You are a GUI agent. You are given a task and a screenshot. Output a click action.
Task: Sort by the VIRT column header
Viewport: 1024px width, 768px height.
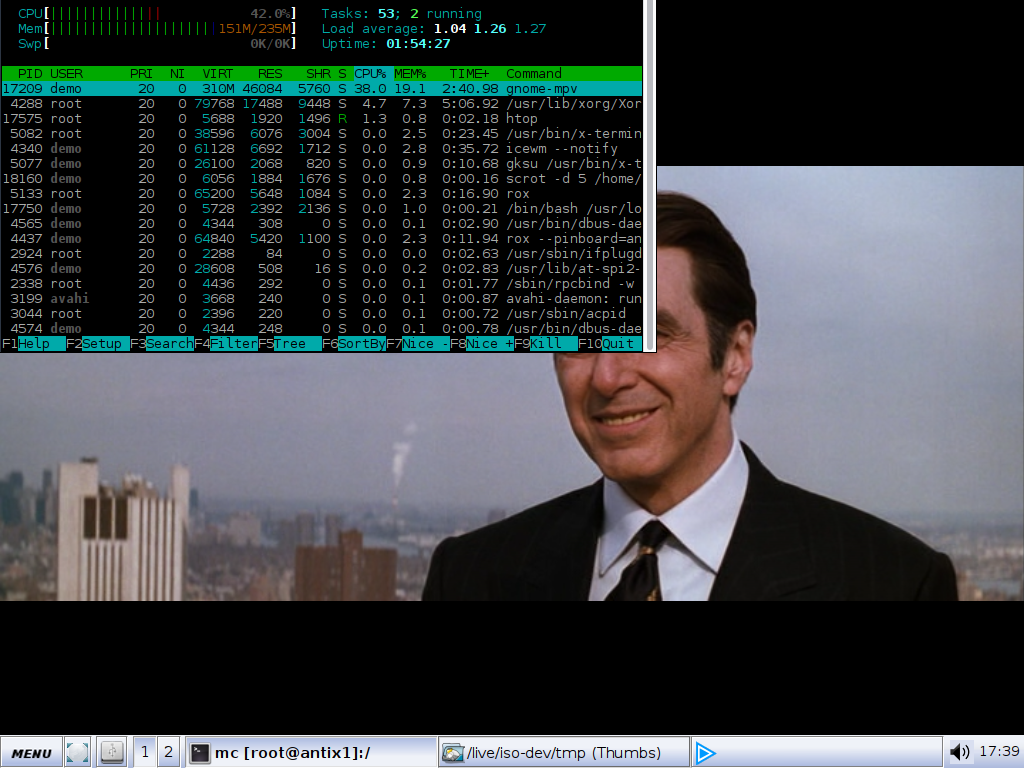pyautogui.click(x=218, y=74)
